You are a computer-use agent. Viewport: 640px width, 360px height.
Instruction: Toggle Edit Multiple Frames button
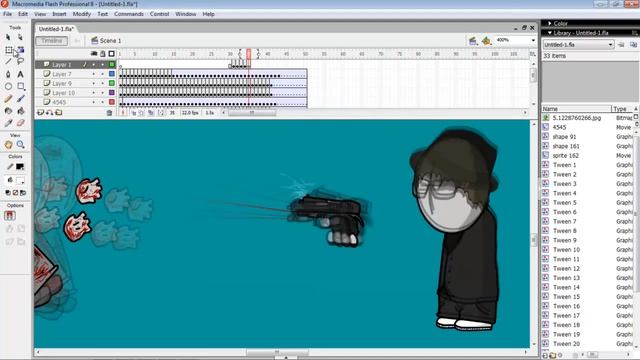151,113
